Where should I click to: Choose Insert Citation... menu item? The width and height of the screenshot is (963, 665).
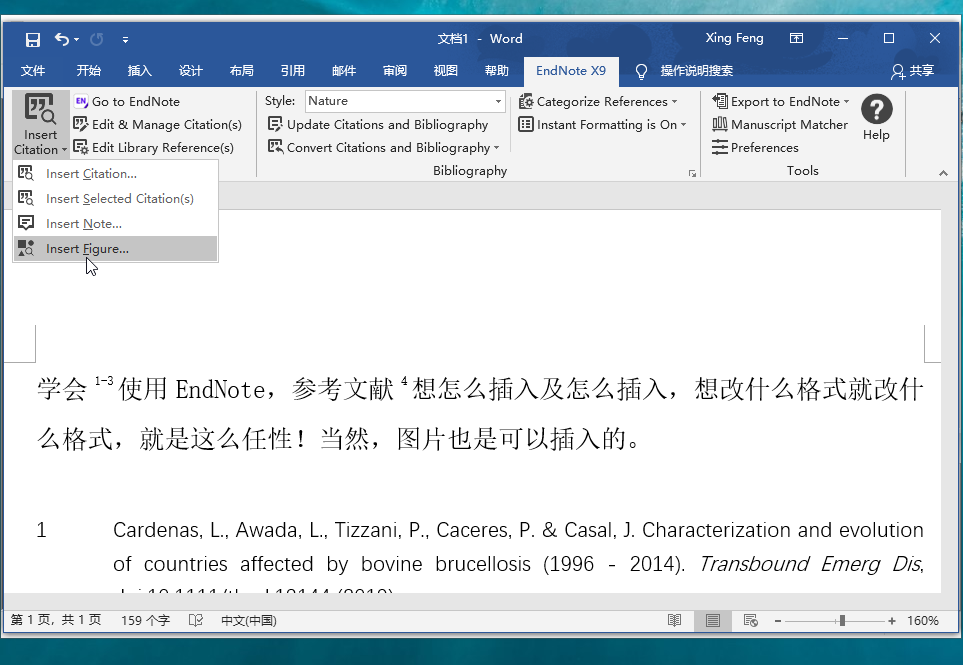(115, 174)
